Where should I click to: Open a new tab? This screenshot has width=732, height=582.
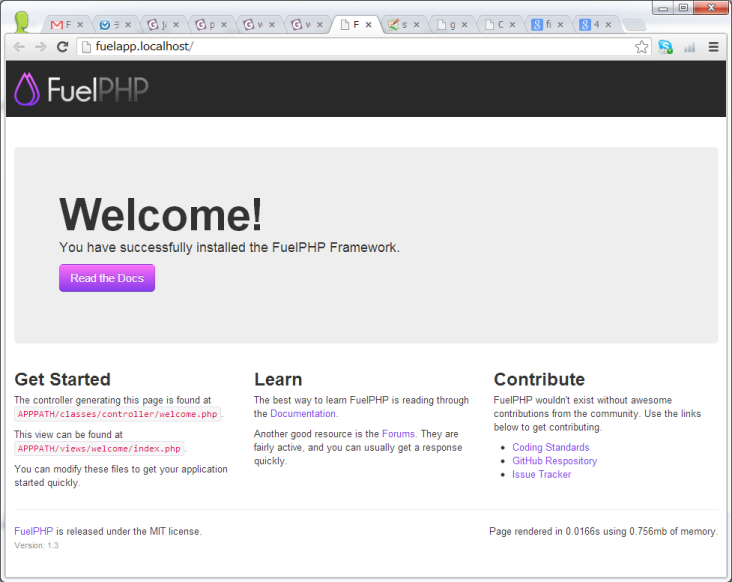634,25
